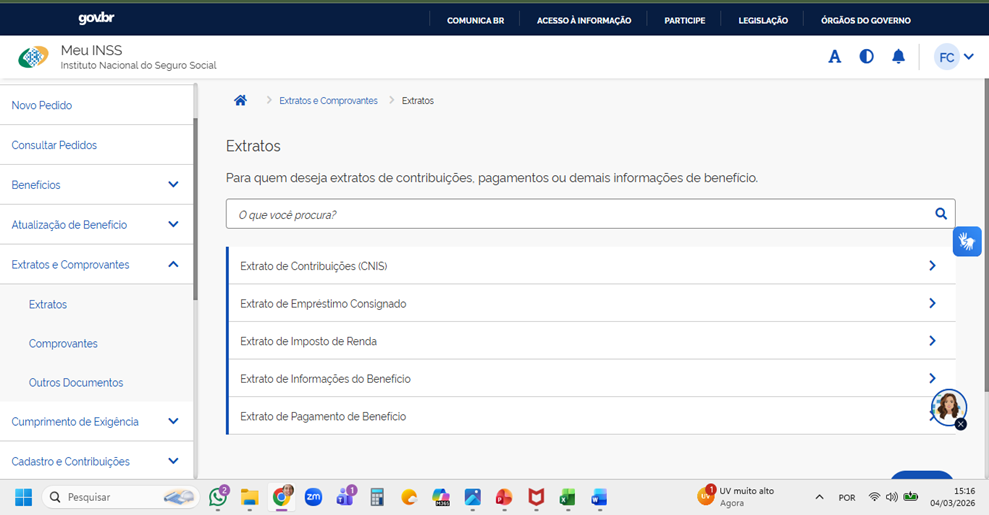Dismiss the assistant avatar with X

pos(961,424)
